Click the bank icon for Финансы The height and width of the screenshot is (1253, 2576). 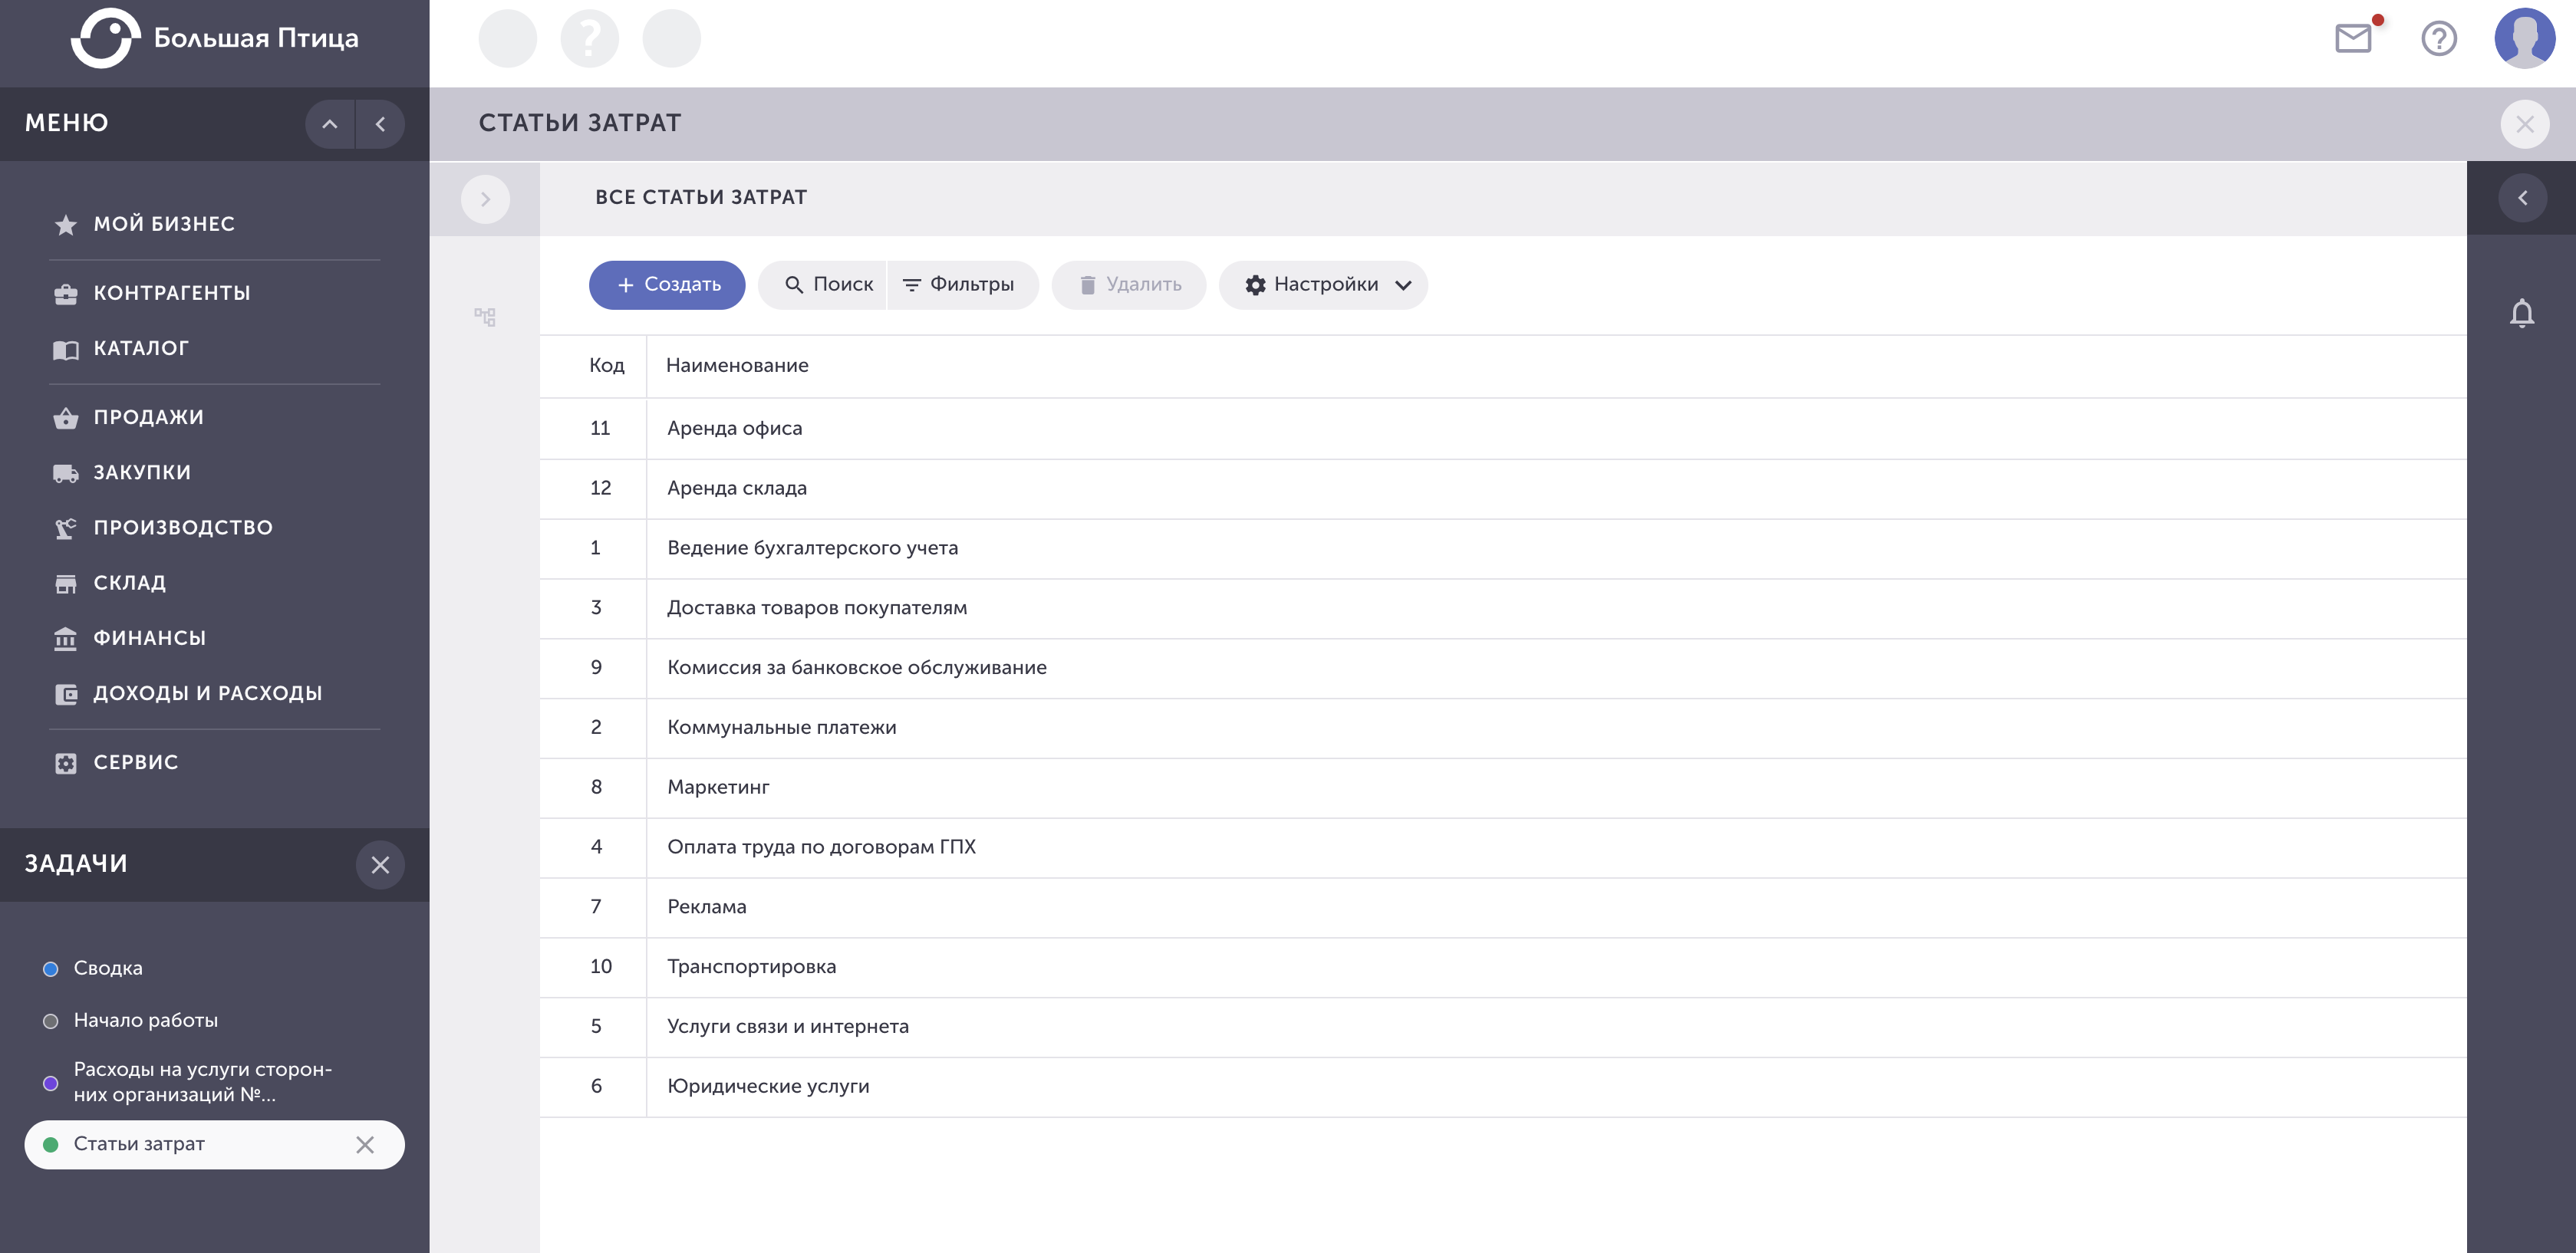(65, 638)
